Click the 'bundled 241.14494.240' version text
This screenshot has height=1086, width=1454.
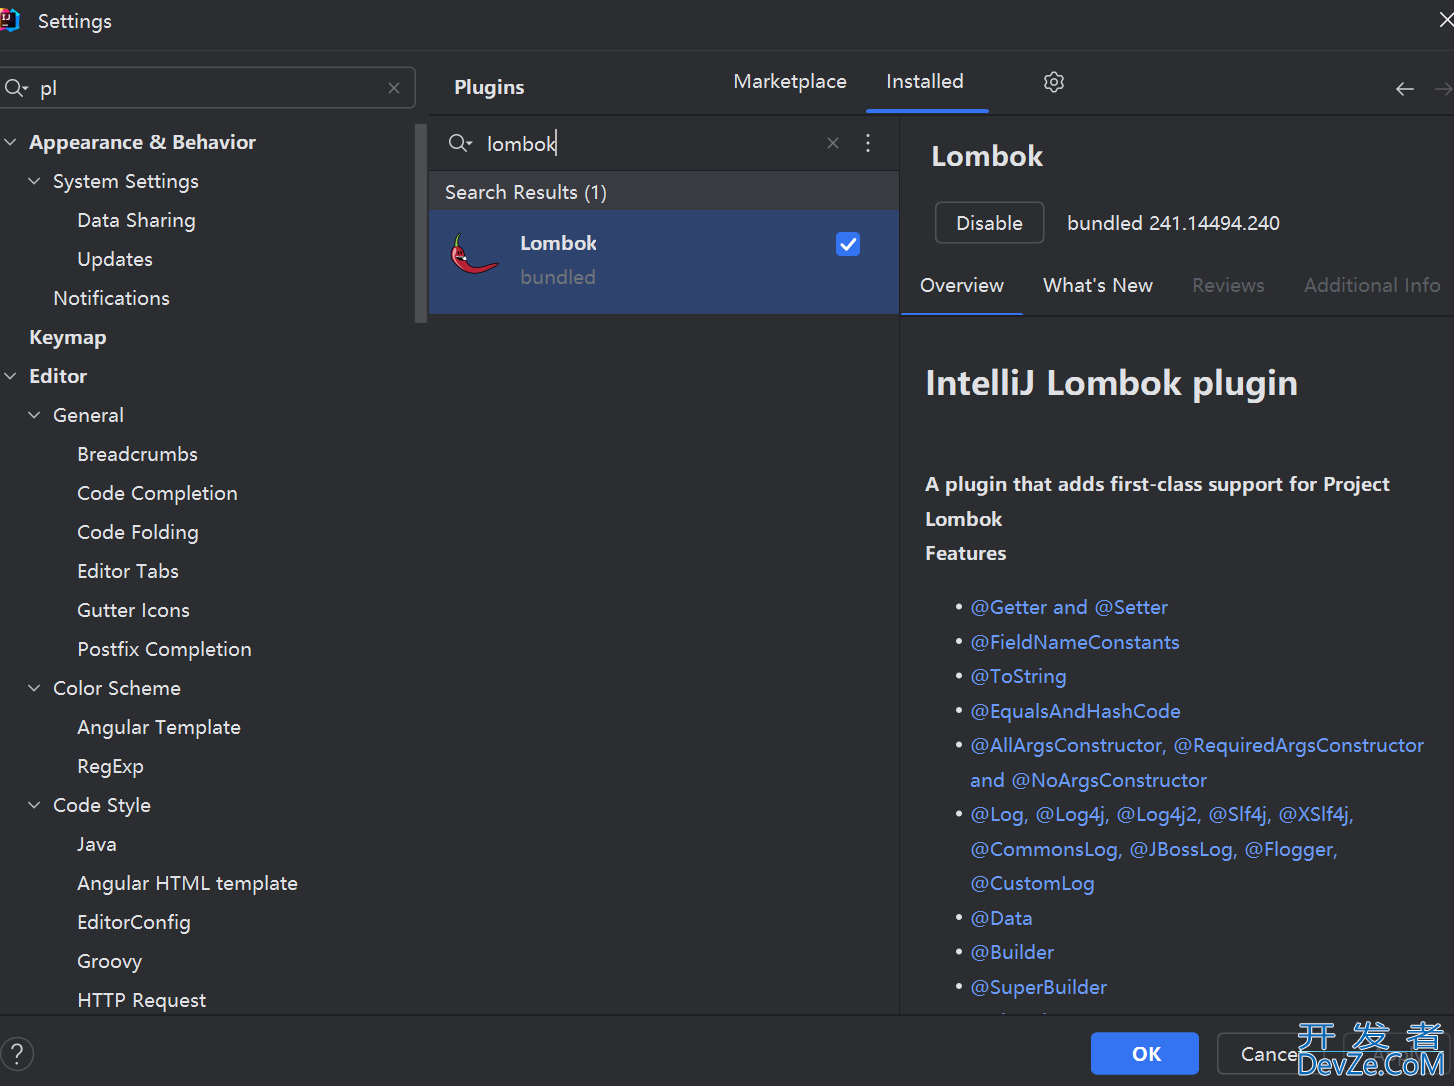(x=1173, y=223)
